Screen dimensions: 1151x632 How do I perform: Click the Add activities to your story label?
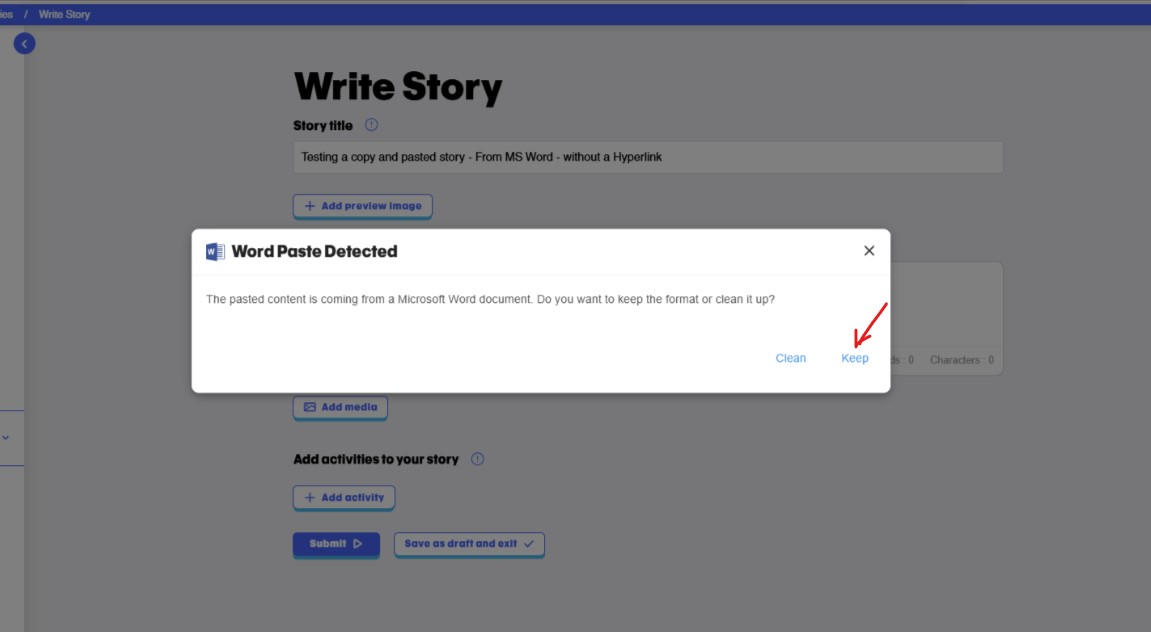coord(376,460)
